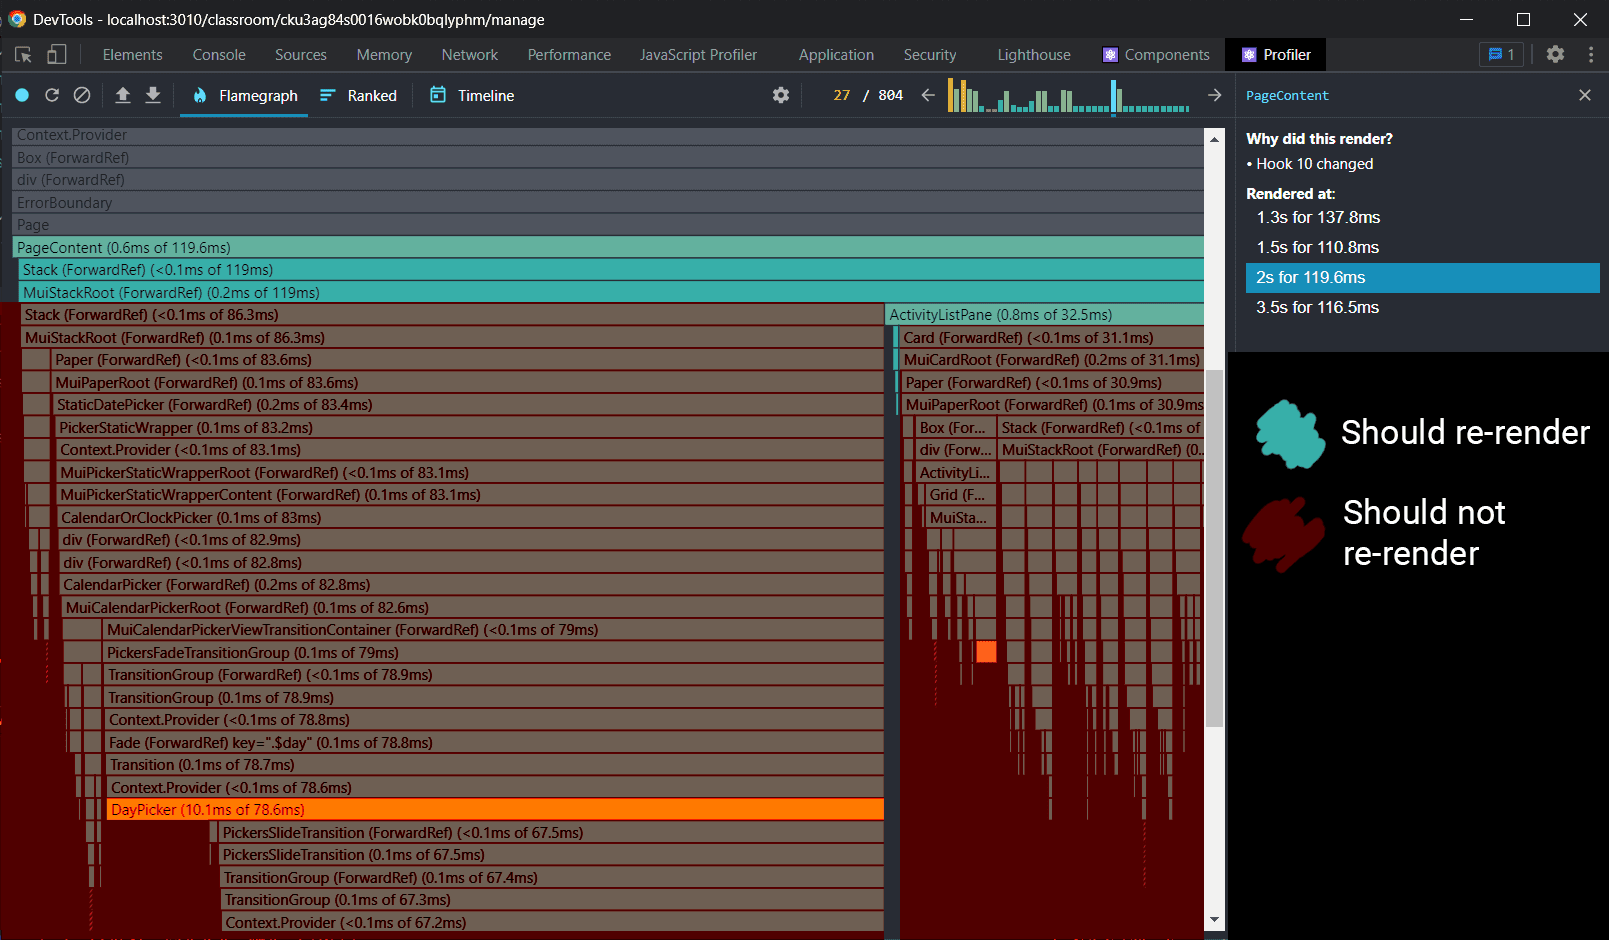Enable the inspect element picker
Screen dimensions: 1609x940
click(x=23, y=55)
